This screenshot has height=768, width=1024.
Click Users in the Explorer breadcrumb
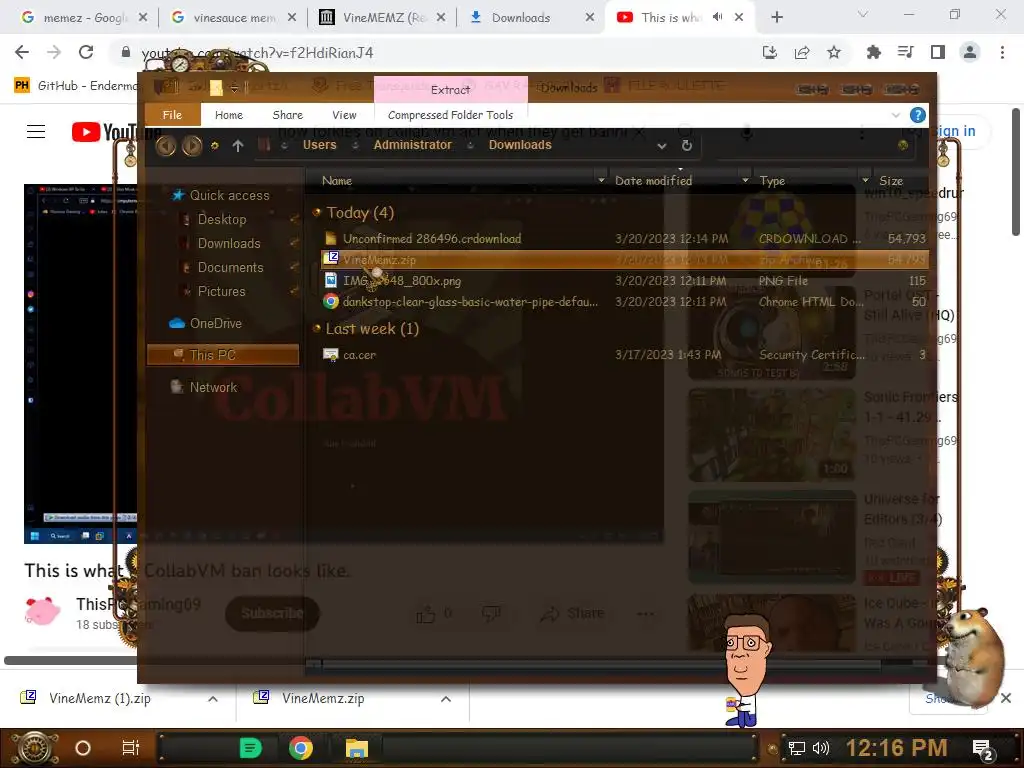319,145
